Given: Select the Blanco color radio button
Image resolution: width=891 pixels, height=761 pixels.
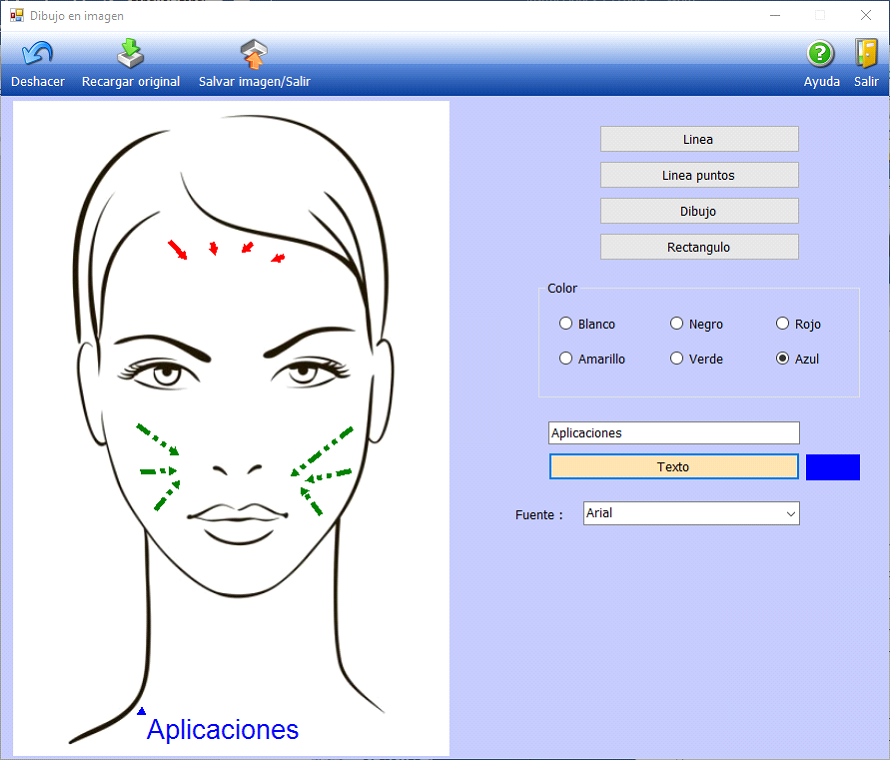Looking at the screenshot, I should [566, 324].
